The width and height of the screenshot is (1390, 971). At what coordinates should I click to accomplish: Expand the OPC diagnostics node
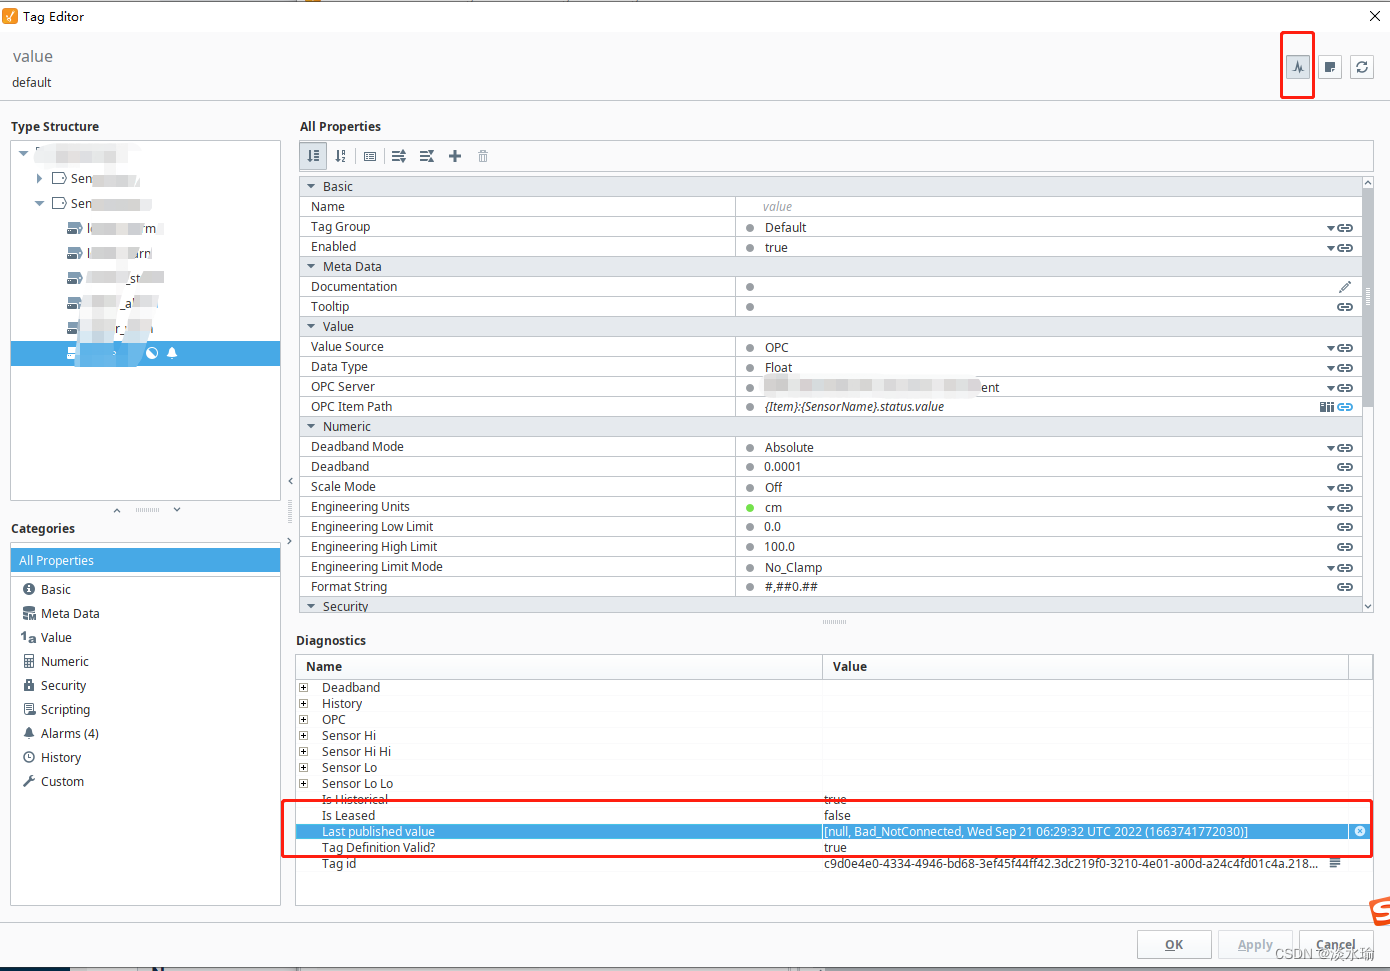click(x=304, y=720)
